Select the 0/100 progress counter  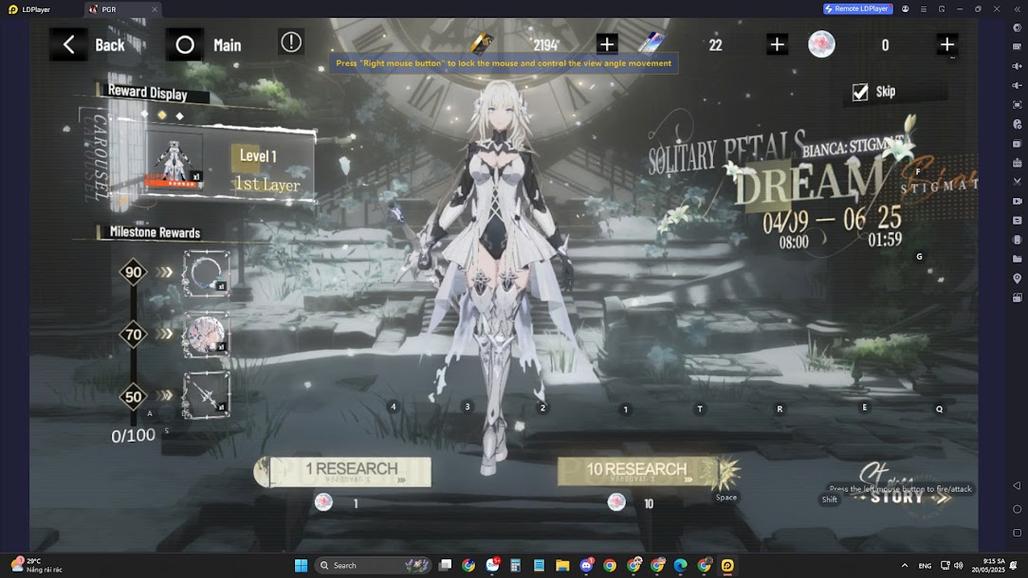click(x=133, y=435)
